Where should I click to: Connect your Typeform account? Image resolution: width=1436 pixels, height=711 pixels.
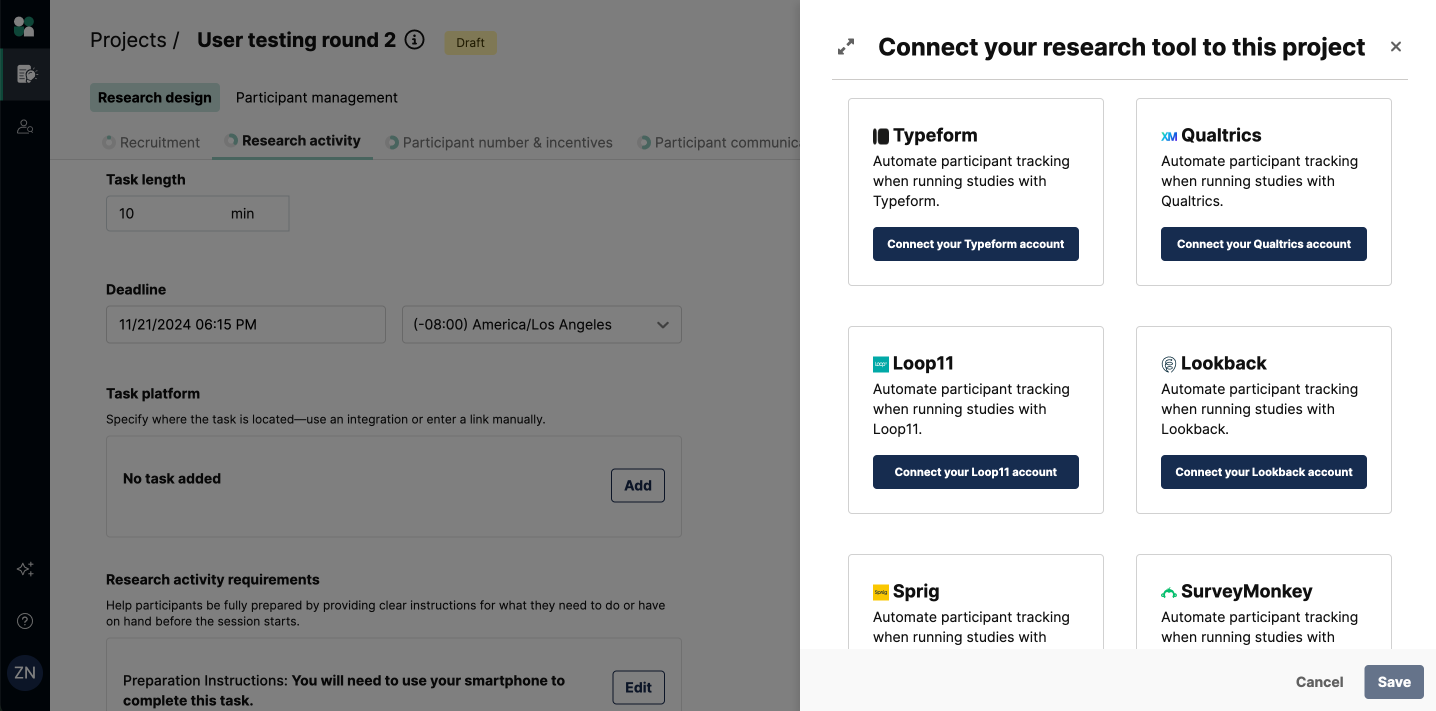pos(976,244)
